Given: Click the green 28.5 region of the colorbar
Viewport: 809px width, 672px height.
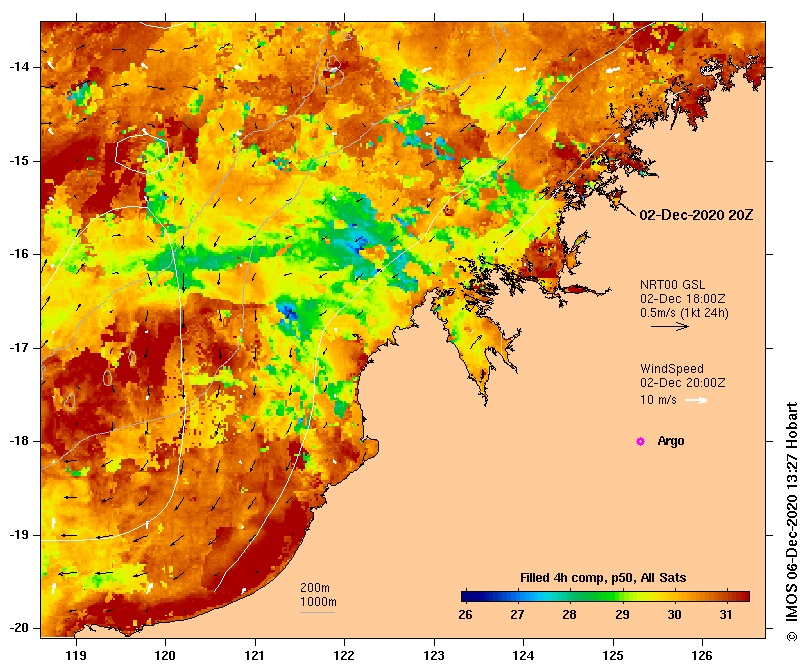Looking at the screenshot, I should coord(596,597).
